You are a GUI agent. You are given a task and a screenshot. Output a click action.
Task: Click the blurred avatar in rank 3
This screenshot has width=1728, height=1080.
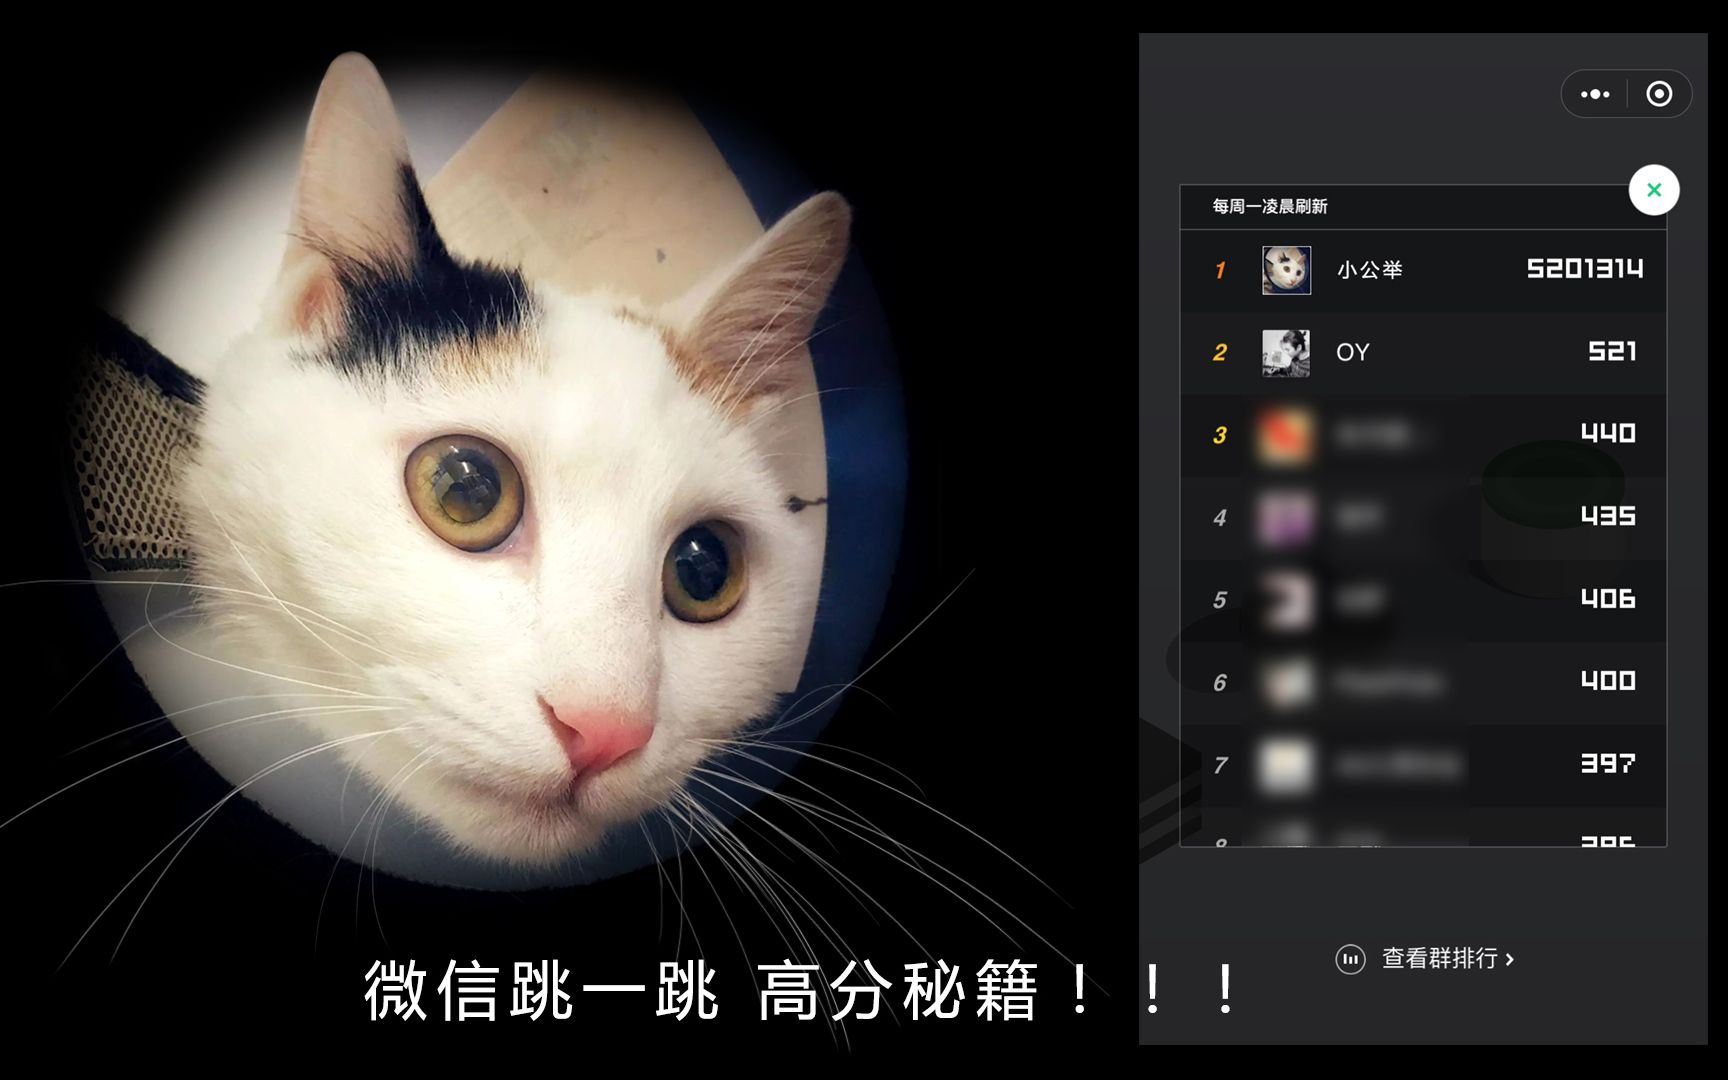coord(1286,436)
